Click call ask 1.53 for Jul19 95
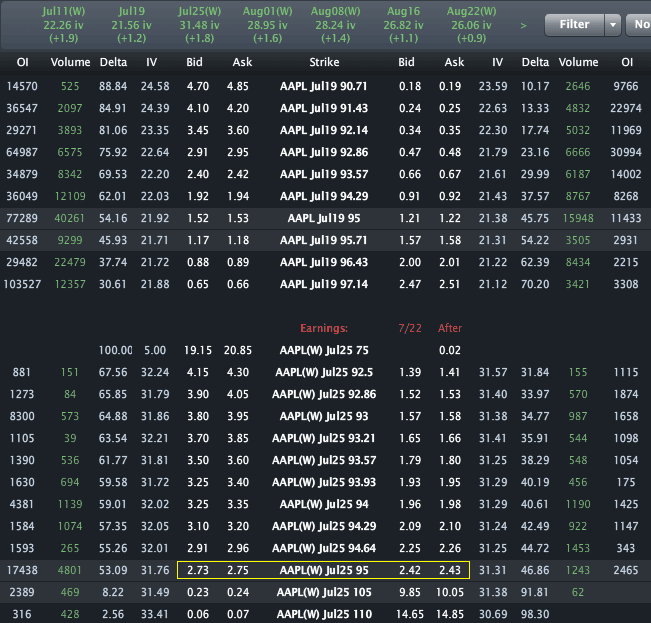Screen dimensions: 651x623 coord(237,218)
